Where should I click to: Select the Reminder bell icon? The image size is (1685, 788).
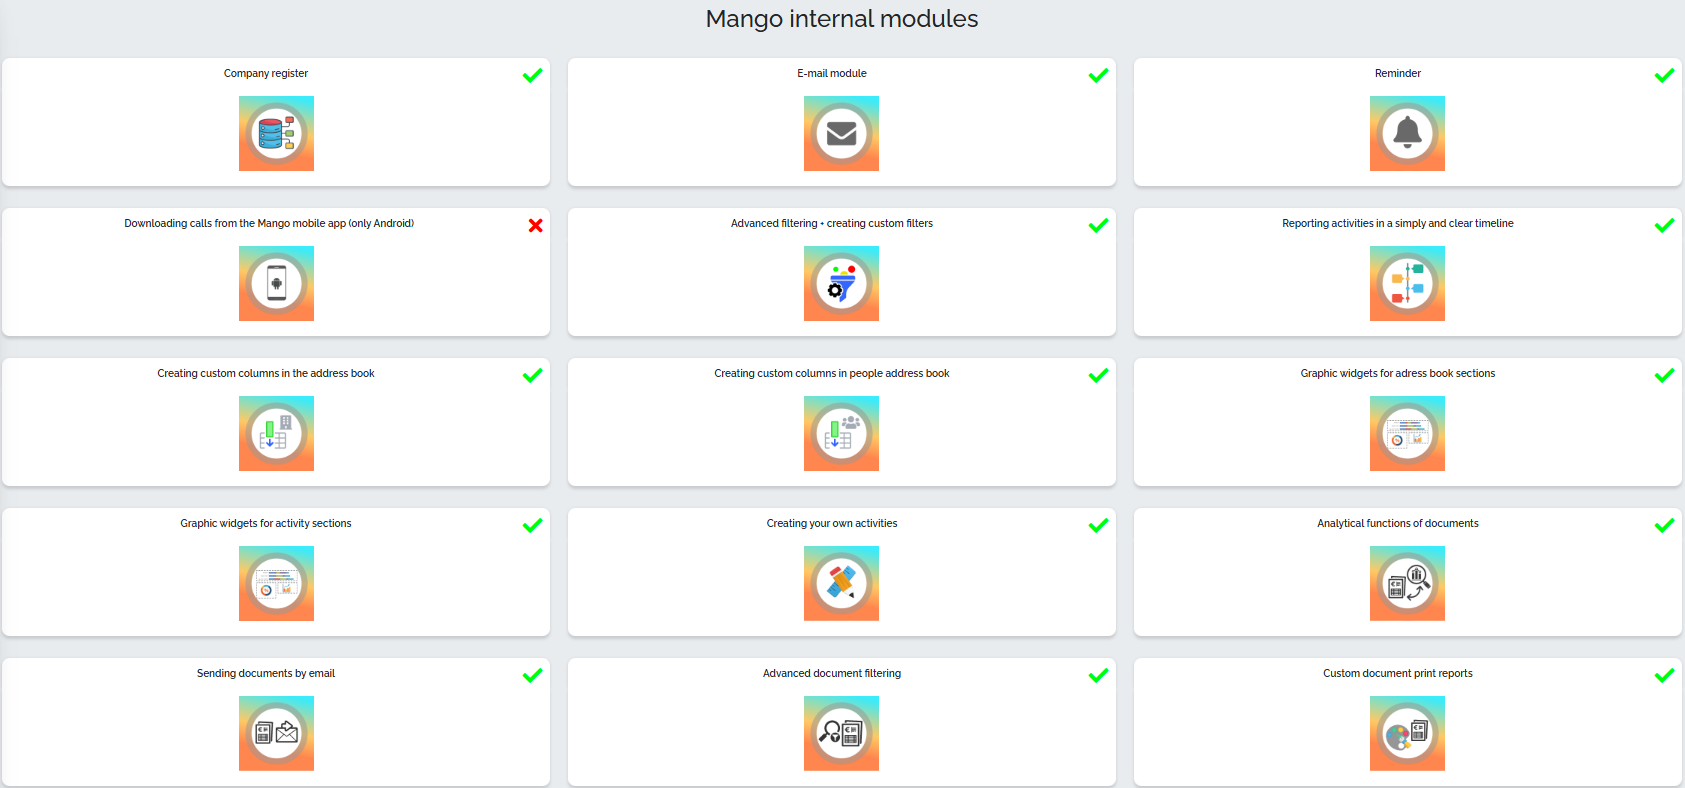(1407, 133)
